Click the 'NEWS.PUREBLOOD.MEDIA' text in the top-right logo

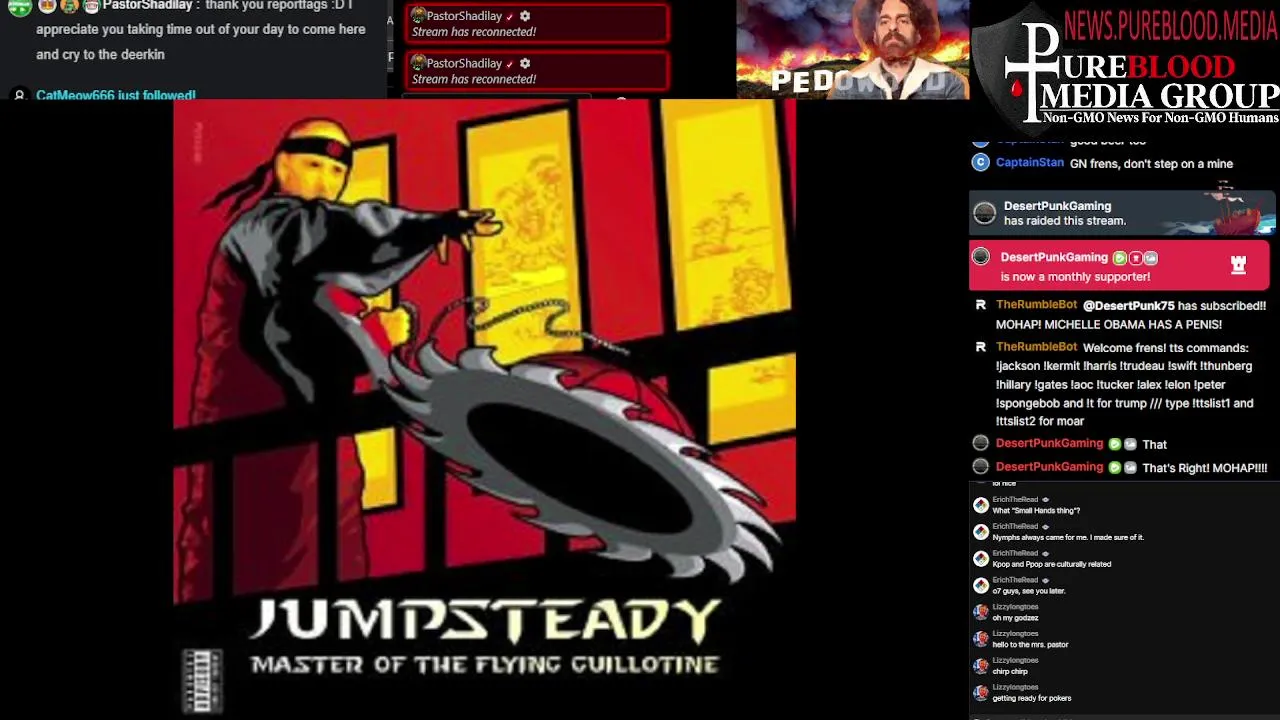1171,25
